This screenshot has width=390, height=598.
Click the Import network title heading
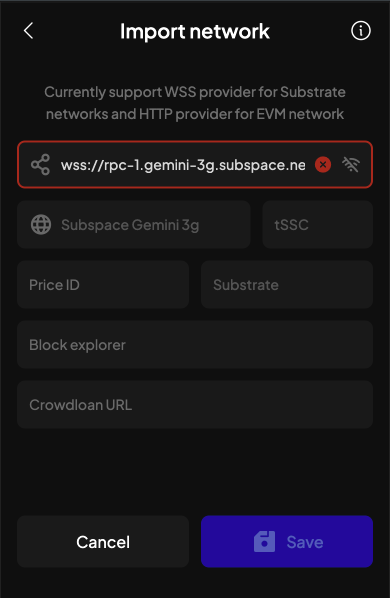[195, 31]
